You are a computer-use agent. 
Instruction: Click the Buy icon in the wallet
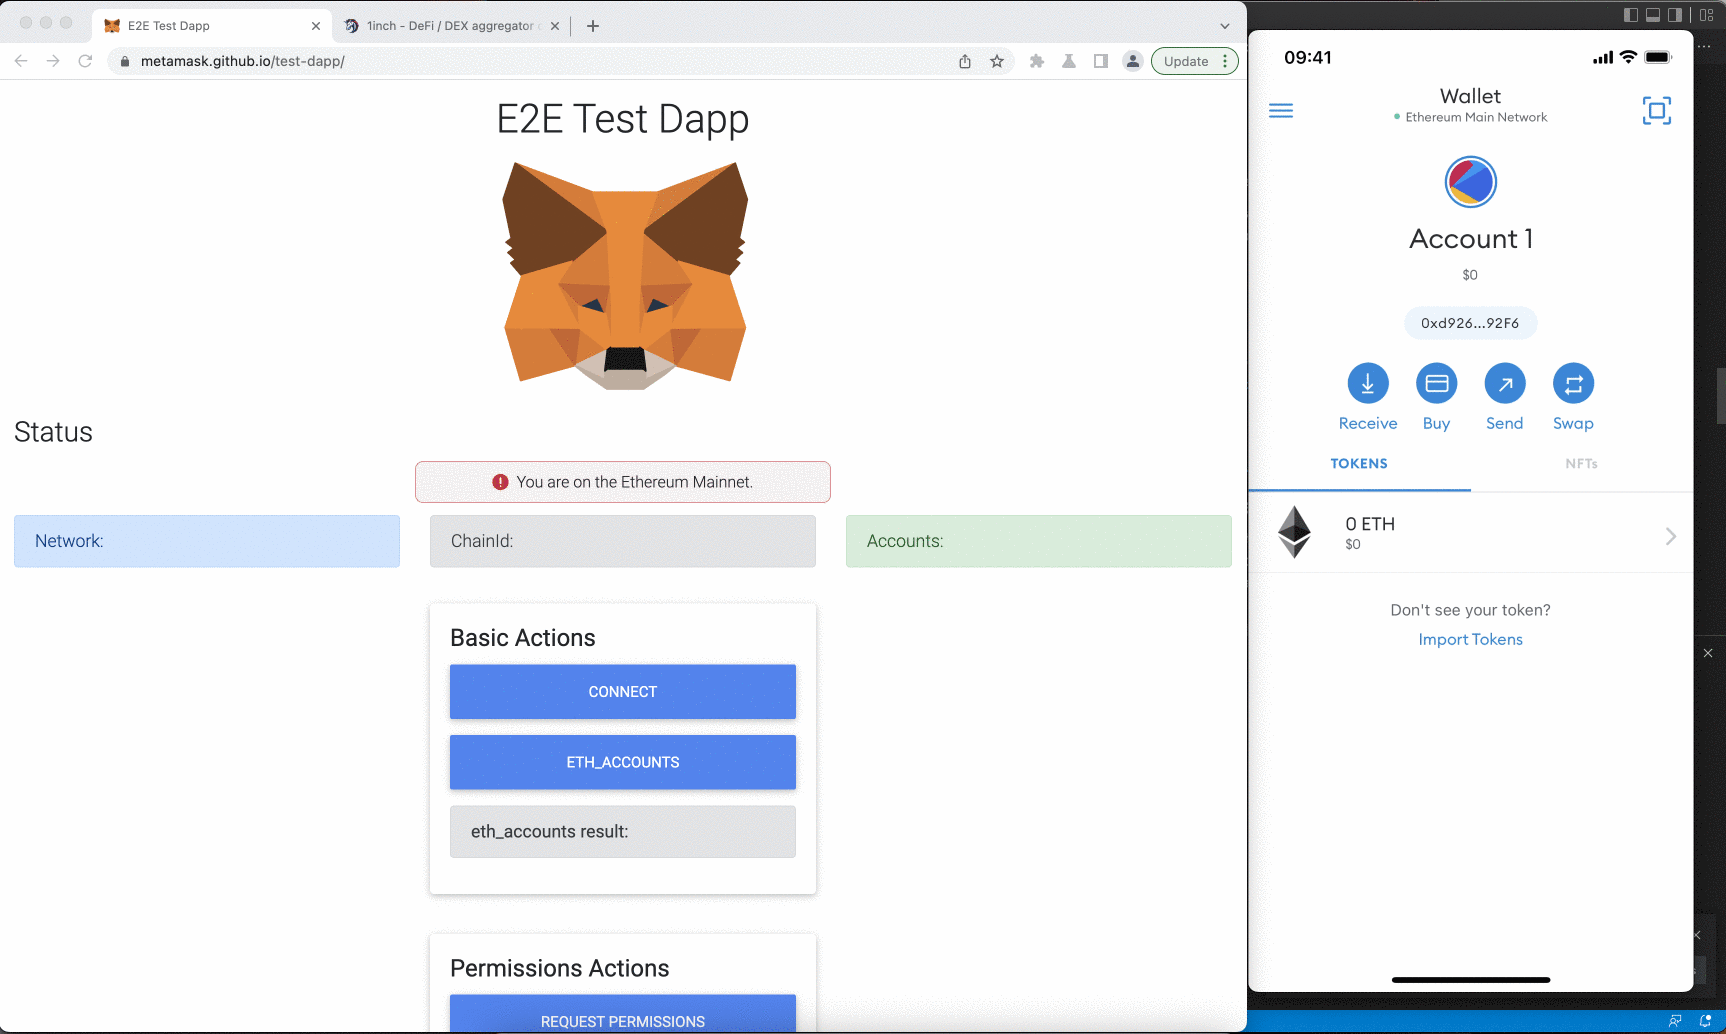pyautogui.click(x=1436, y=383)
